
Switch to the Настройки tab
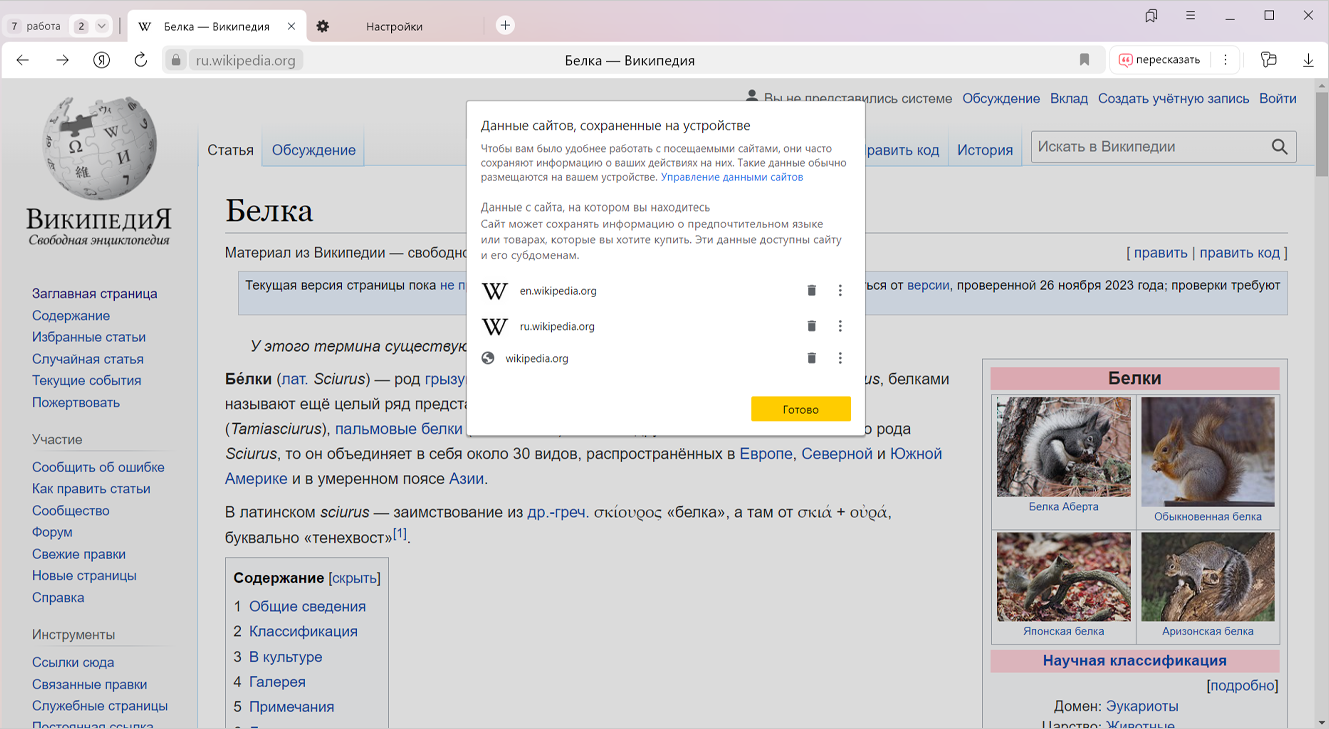pyautogui.click(x=394, y=27)
